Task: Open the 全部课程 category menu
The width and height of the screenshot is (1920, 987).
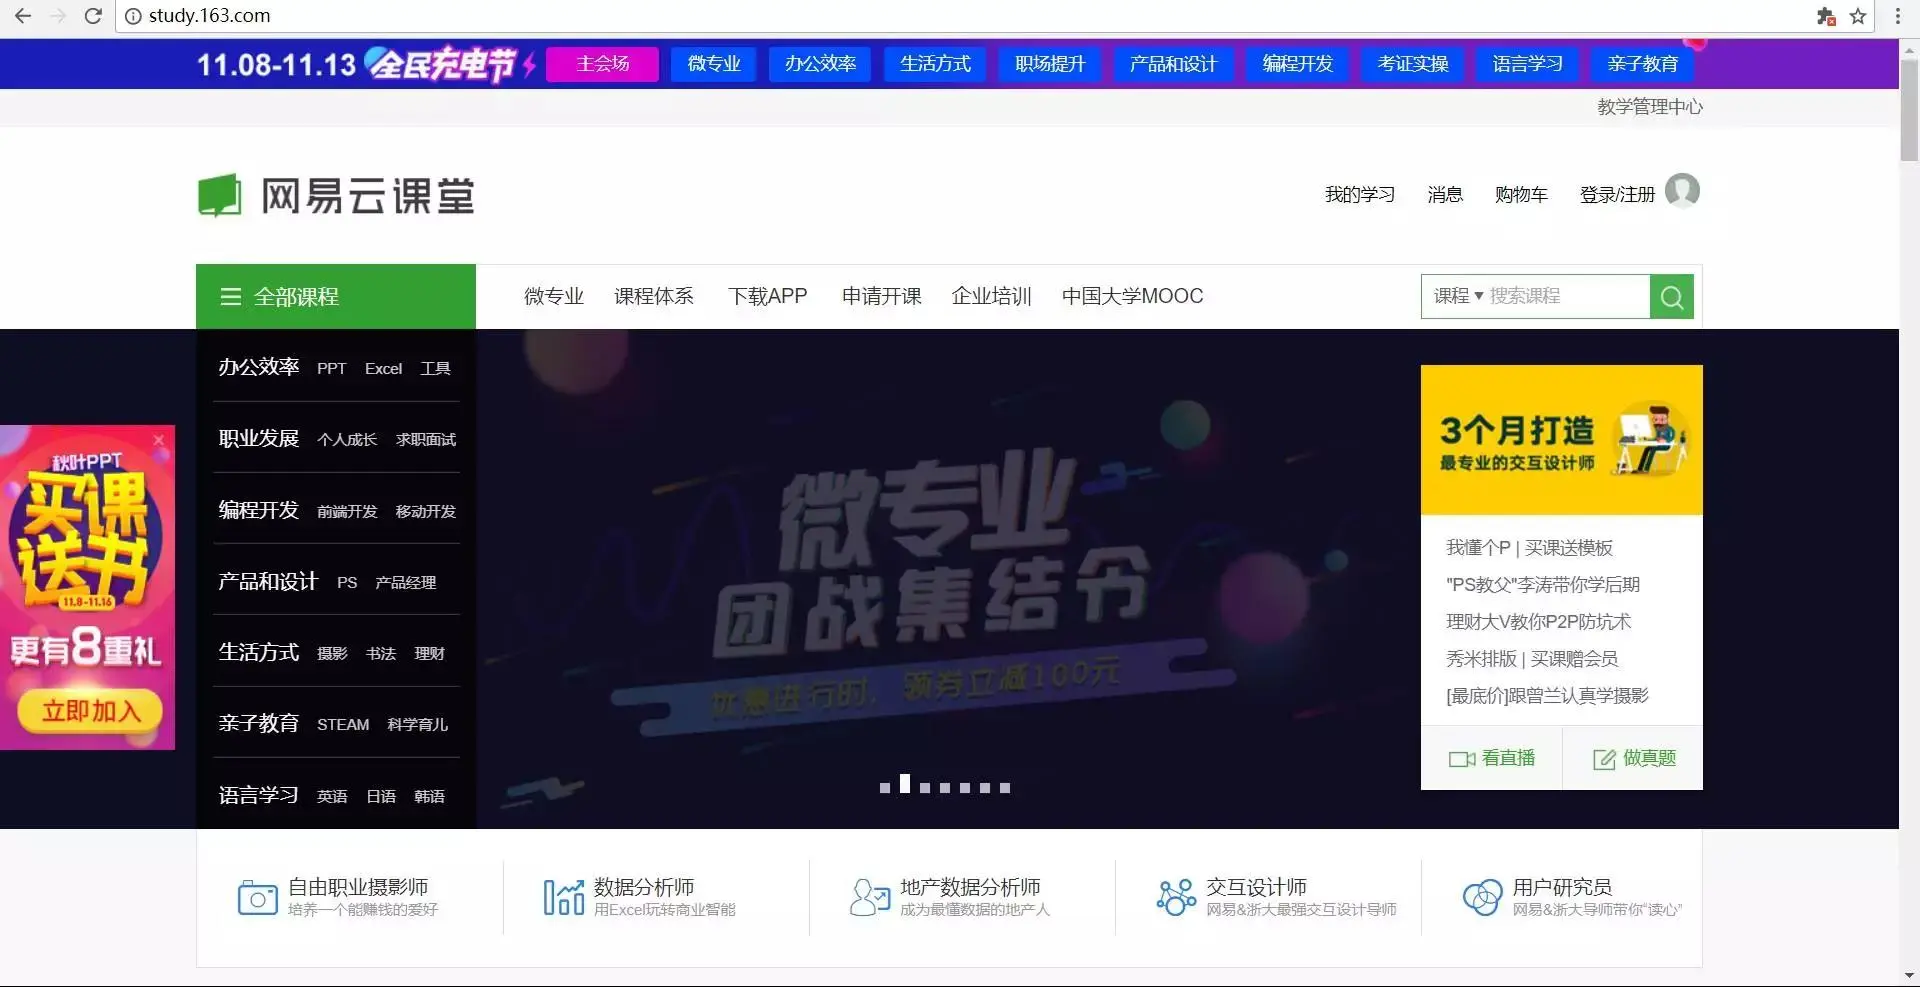Action: (336, 297)
